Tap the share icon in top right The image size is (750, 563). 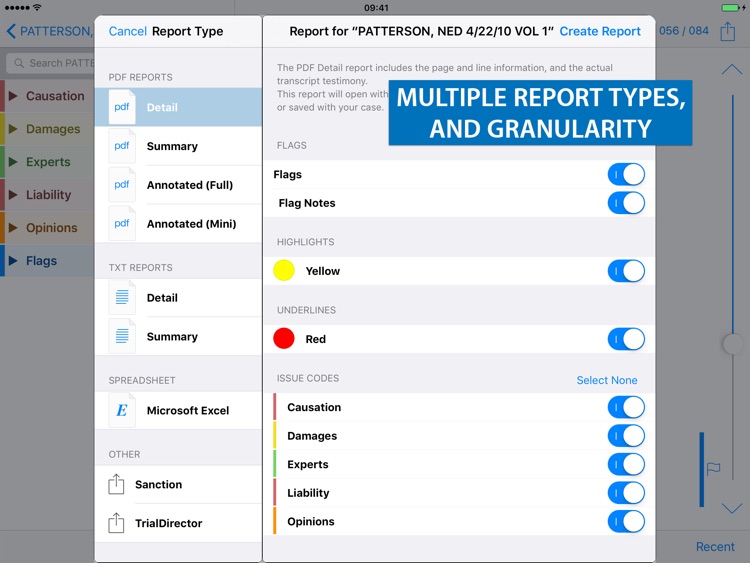pyautogui.click(x=728, y=32)
